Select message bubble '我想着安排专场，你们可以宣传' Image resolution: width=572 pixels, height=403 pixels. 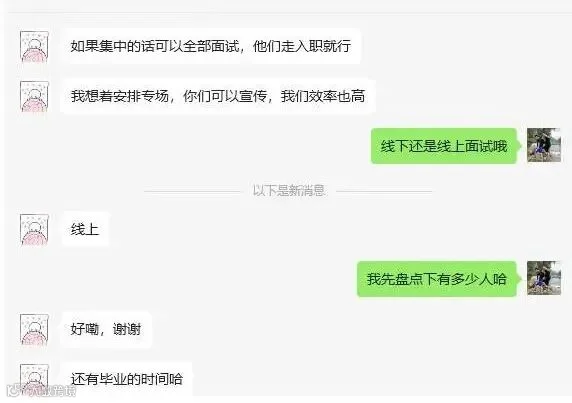click(x=218, y=96)
